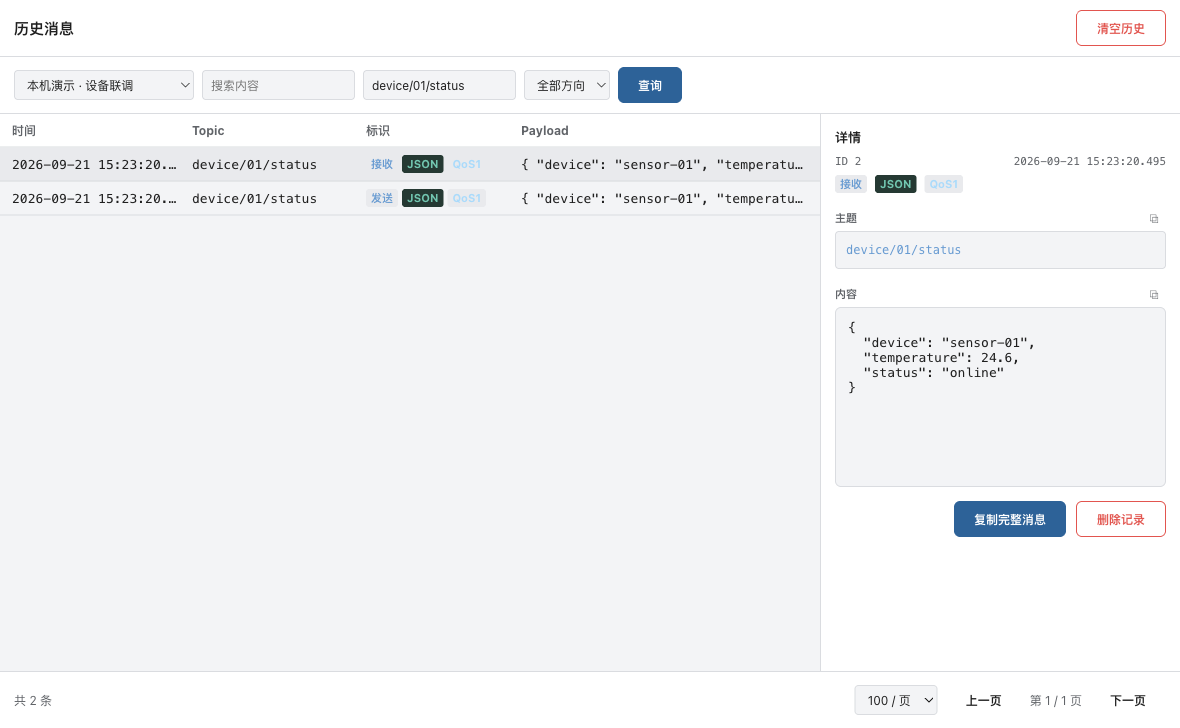This screenshot has height=728, width=1180.
Task: Expand the 全部方向 direction filter
Action: [x=567, y=85]
